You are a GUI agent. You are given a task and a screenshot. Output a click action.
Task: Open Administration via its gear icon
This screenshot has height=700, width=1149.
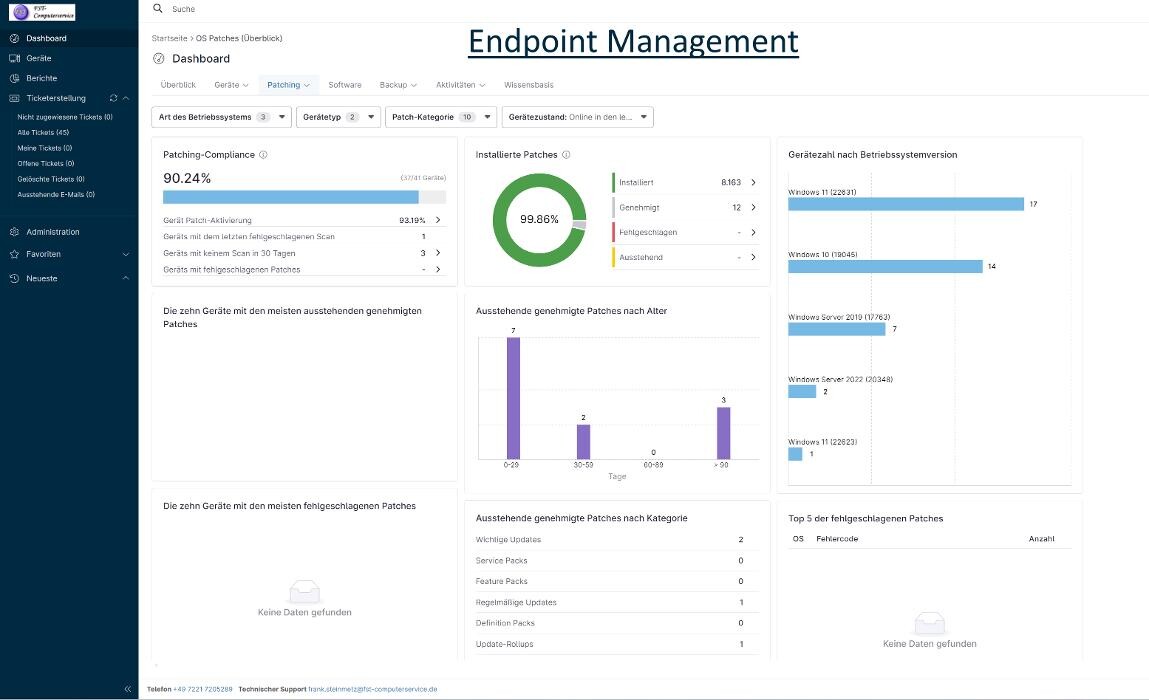coord(14,232)
